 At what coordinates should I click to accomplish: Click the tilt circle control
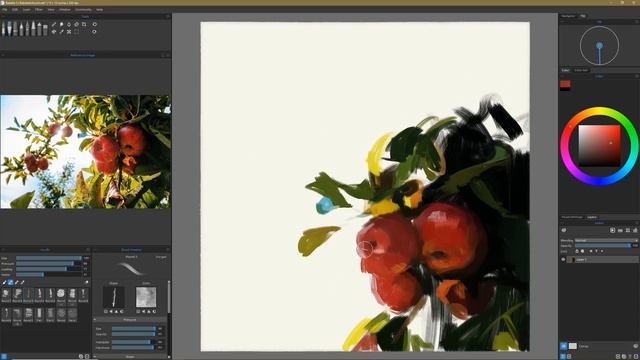pos(599,45)
